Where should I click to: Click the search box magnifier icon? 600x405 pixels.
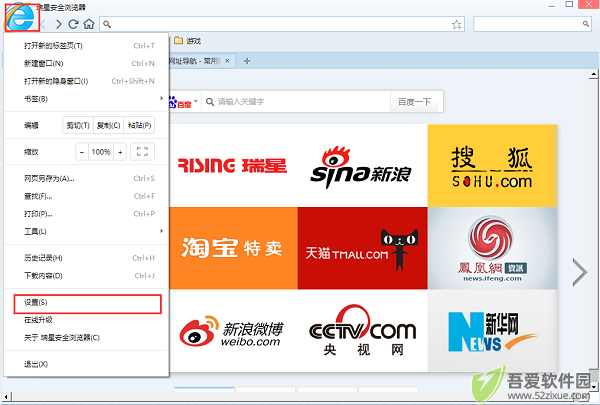(x=585, y=24)
